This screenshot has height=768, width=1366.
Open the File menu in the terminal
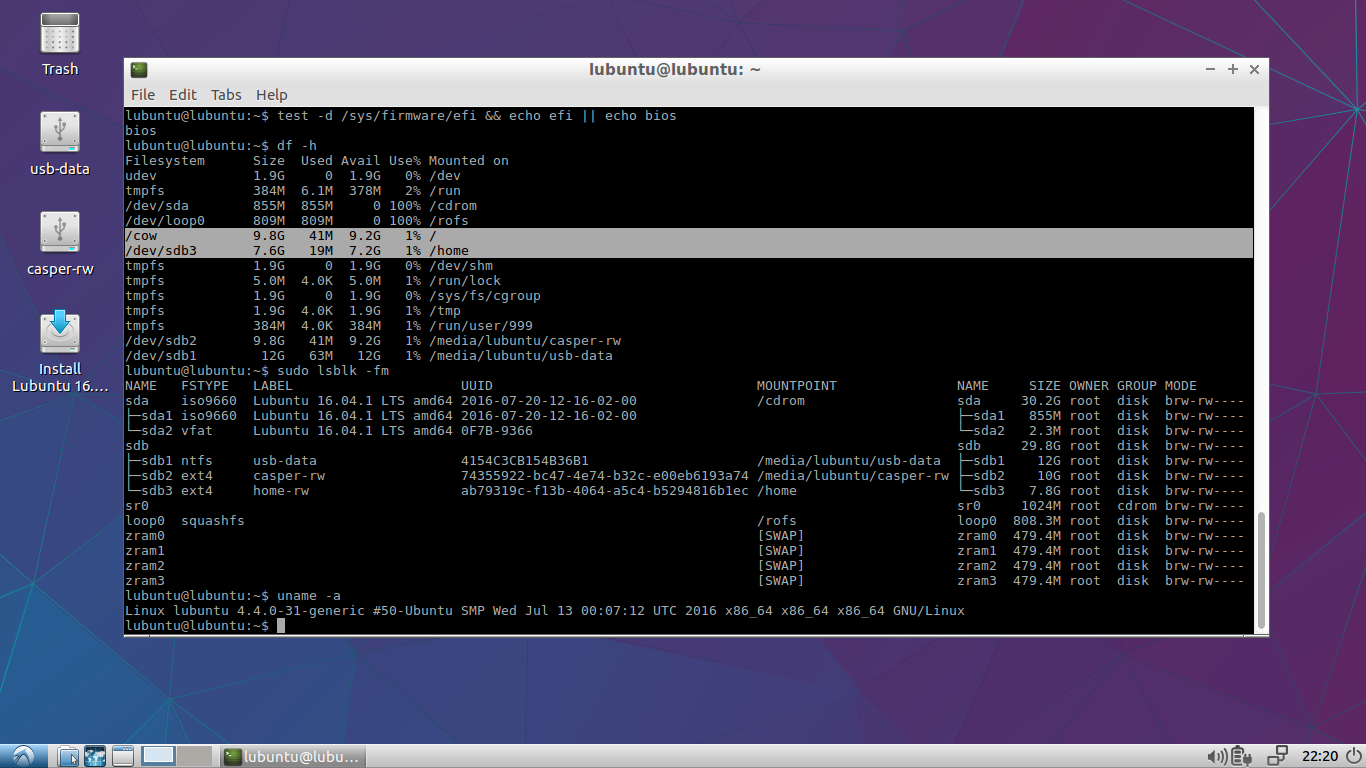pyautogui.click(x=143, y=95)
